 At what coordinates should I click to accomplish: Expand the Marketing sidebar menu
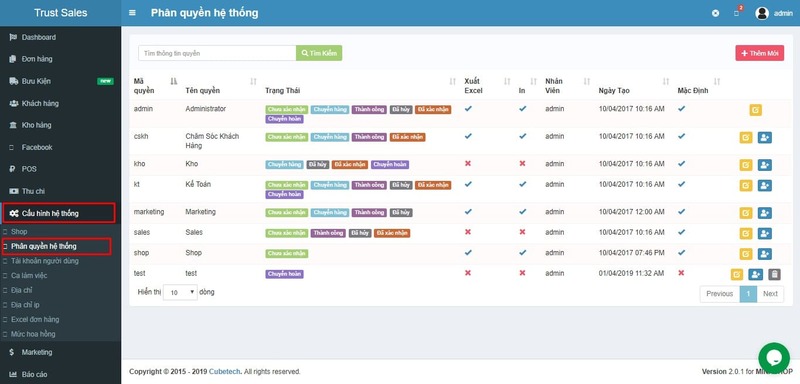(60, 352)
